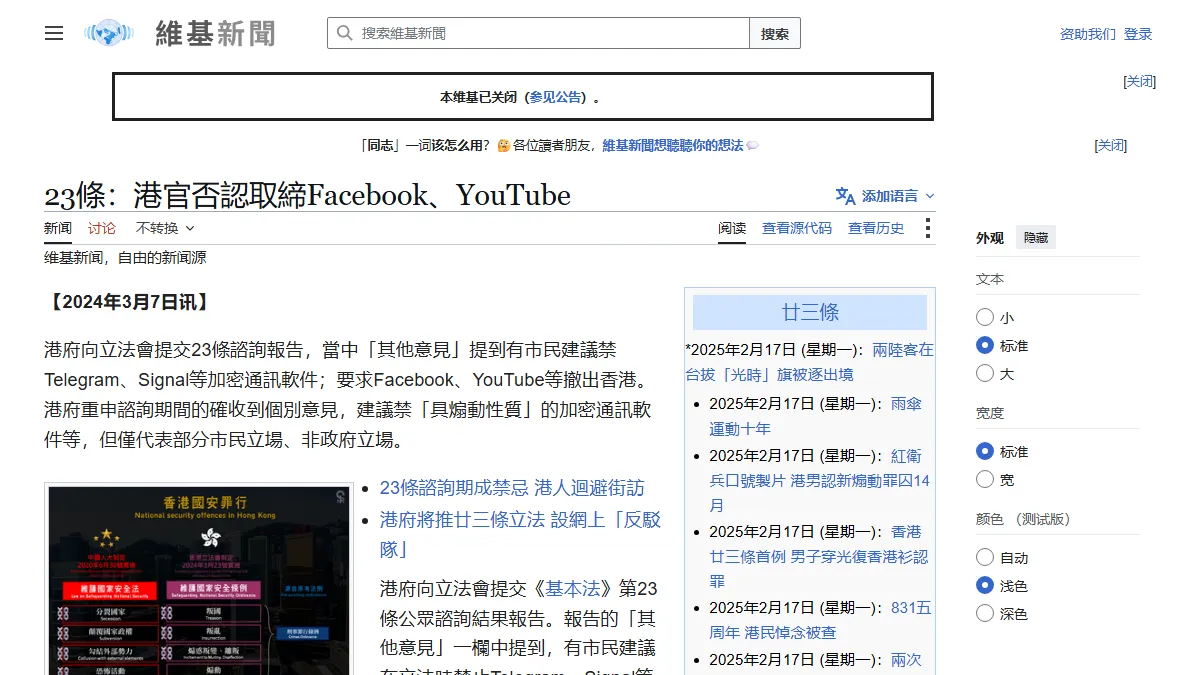Click the article title 23條：港官否認取締Facebook、YouTube
1200x675 pixels.
(307, 195)
